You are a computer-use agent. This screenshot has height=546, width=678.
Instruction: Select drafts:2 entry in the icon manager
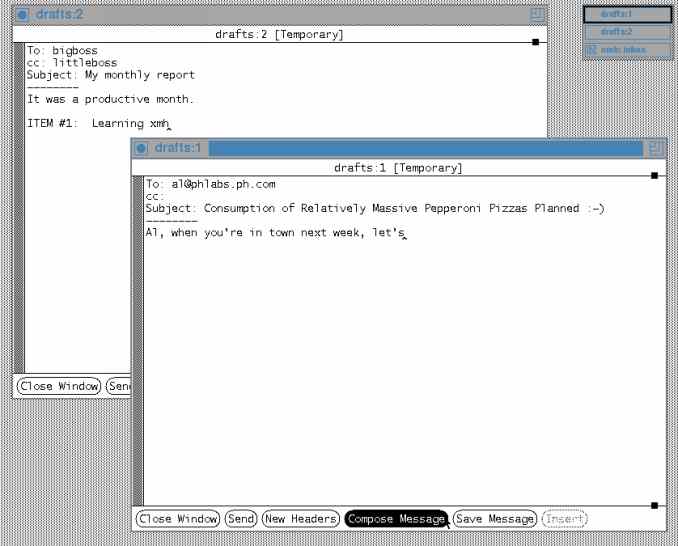pos(616,32)
